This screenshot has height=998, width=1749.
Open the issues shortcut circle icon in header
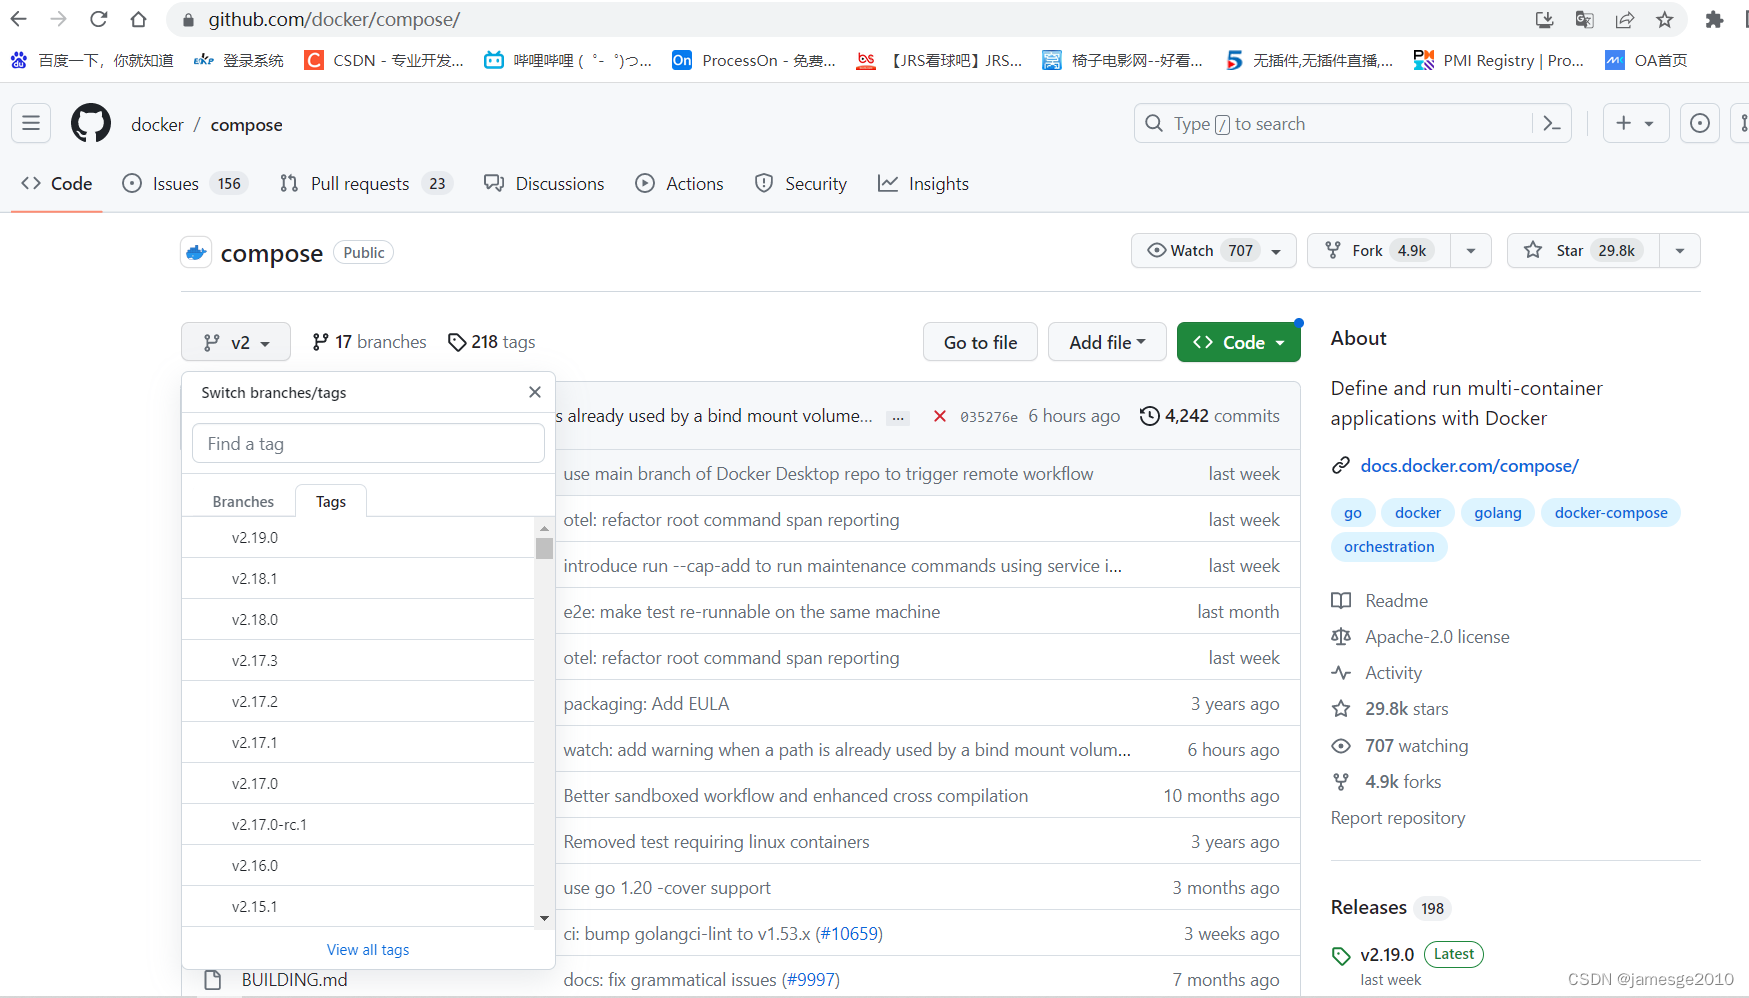tap(1699, 123)
